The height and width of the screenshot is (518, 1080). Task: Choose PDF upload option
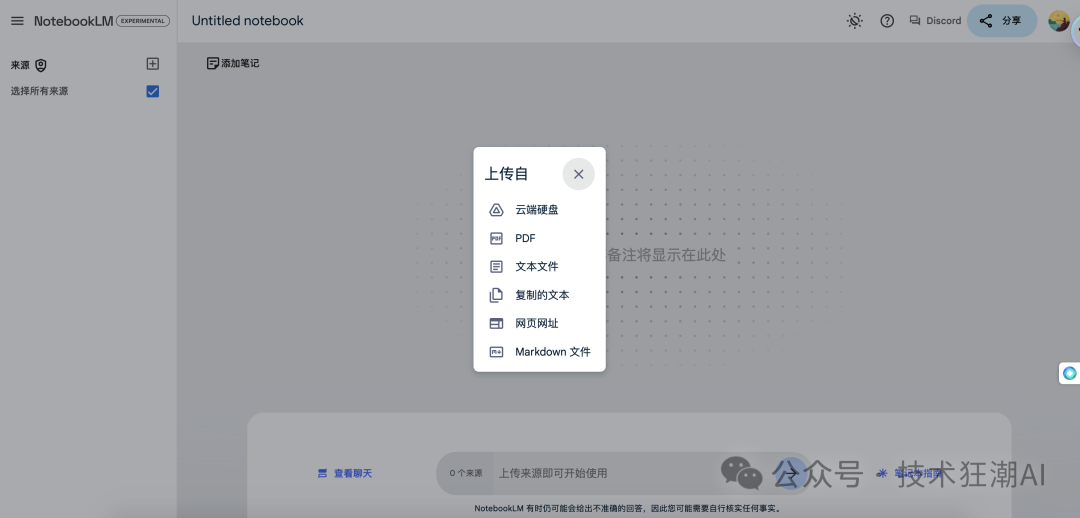(x=539, y=238)
